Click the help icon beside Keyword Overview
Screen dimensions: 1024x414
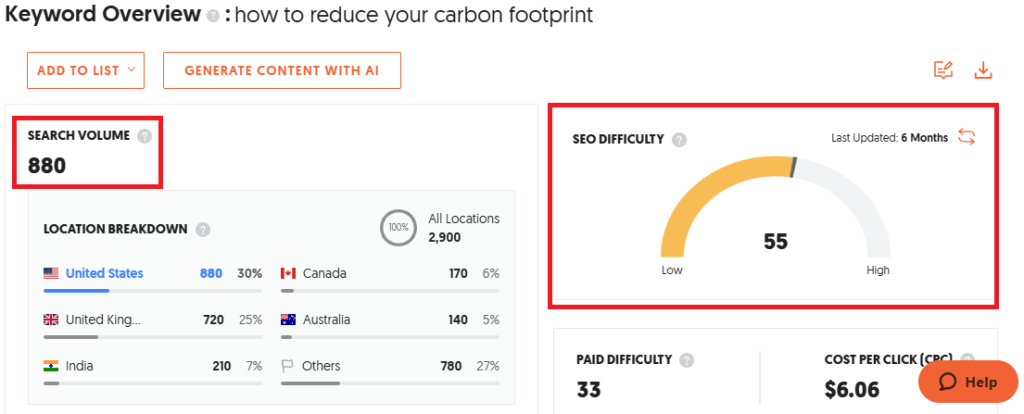[x=211, y=16]
